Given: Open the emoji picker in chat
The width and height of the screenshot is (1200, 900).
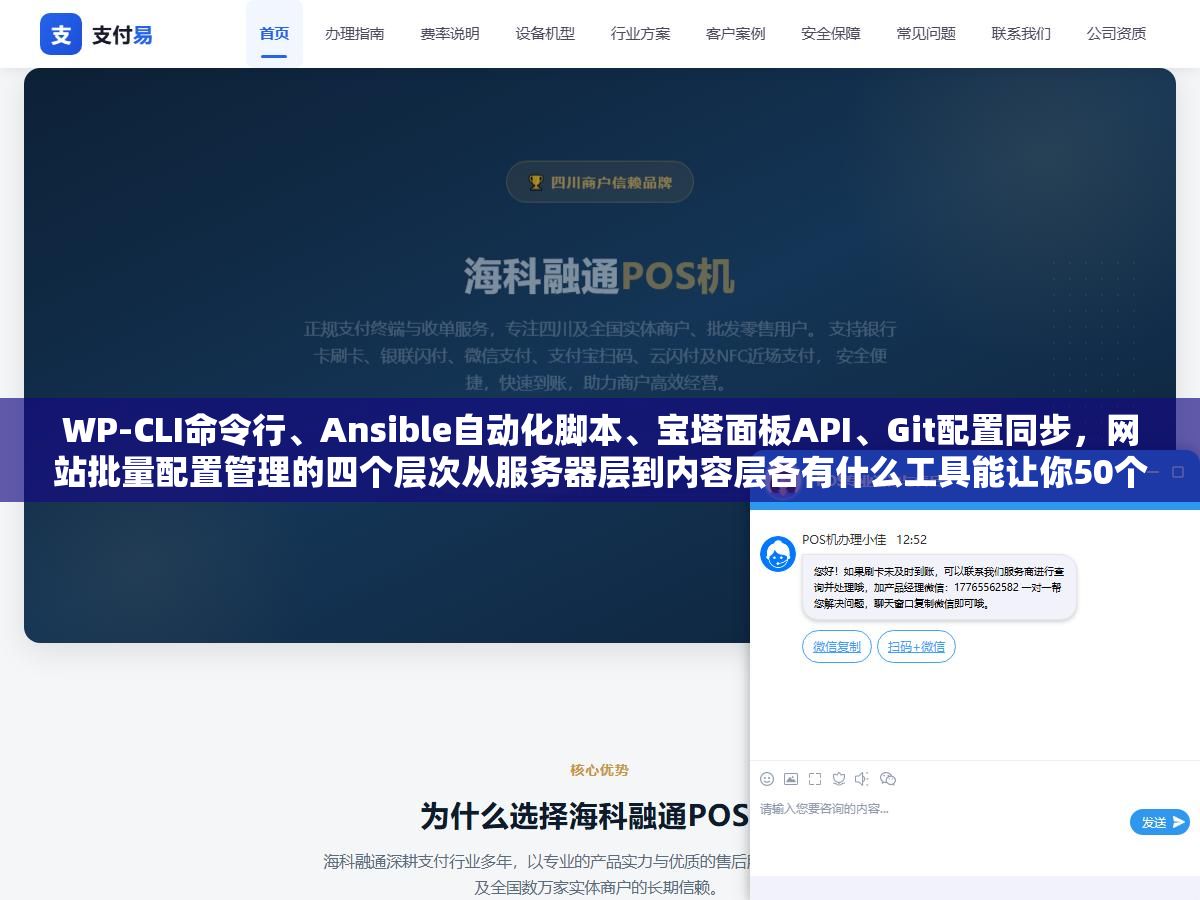Looking at the screenshot, I should pos(767,778).
